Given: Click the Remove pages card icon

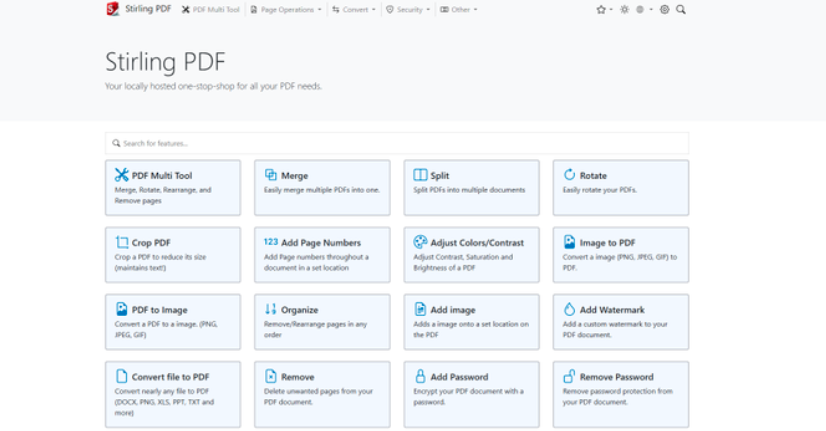Looking at the screenshot, I should (x=271, y=376).
